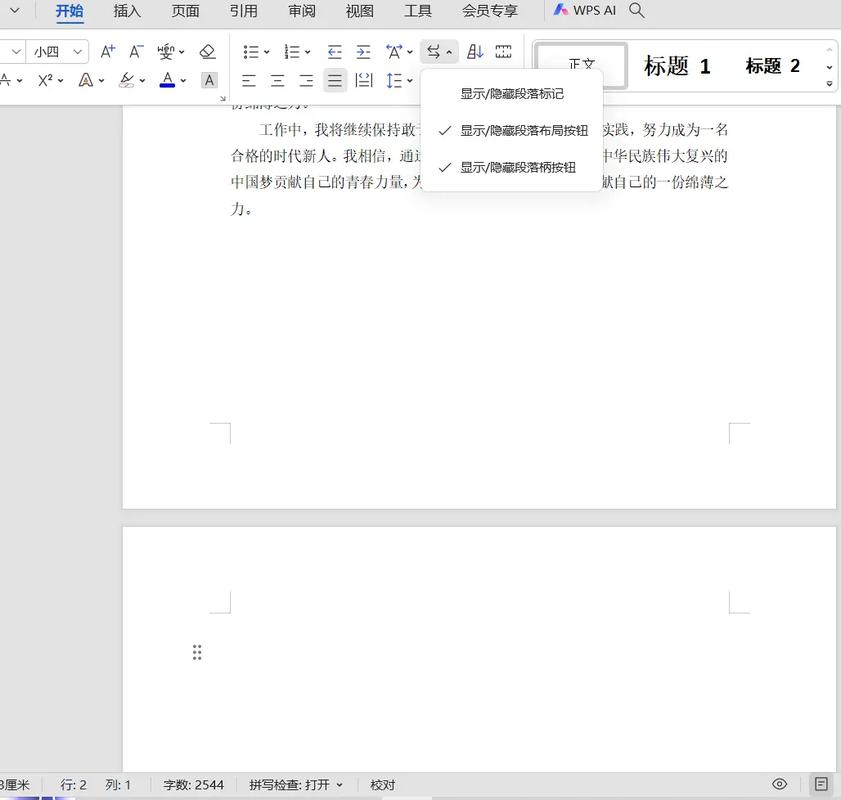Screen dimensions: 841x800
Task: Click the search magnifier icon
Action: [x=637, y=11]
